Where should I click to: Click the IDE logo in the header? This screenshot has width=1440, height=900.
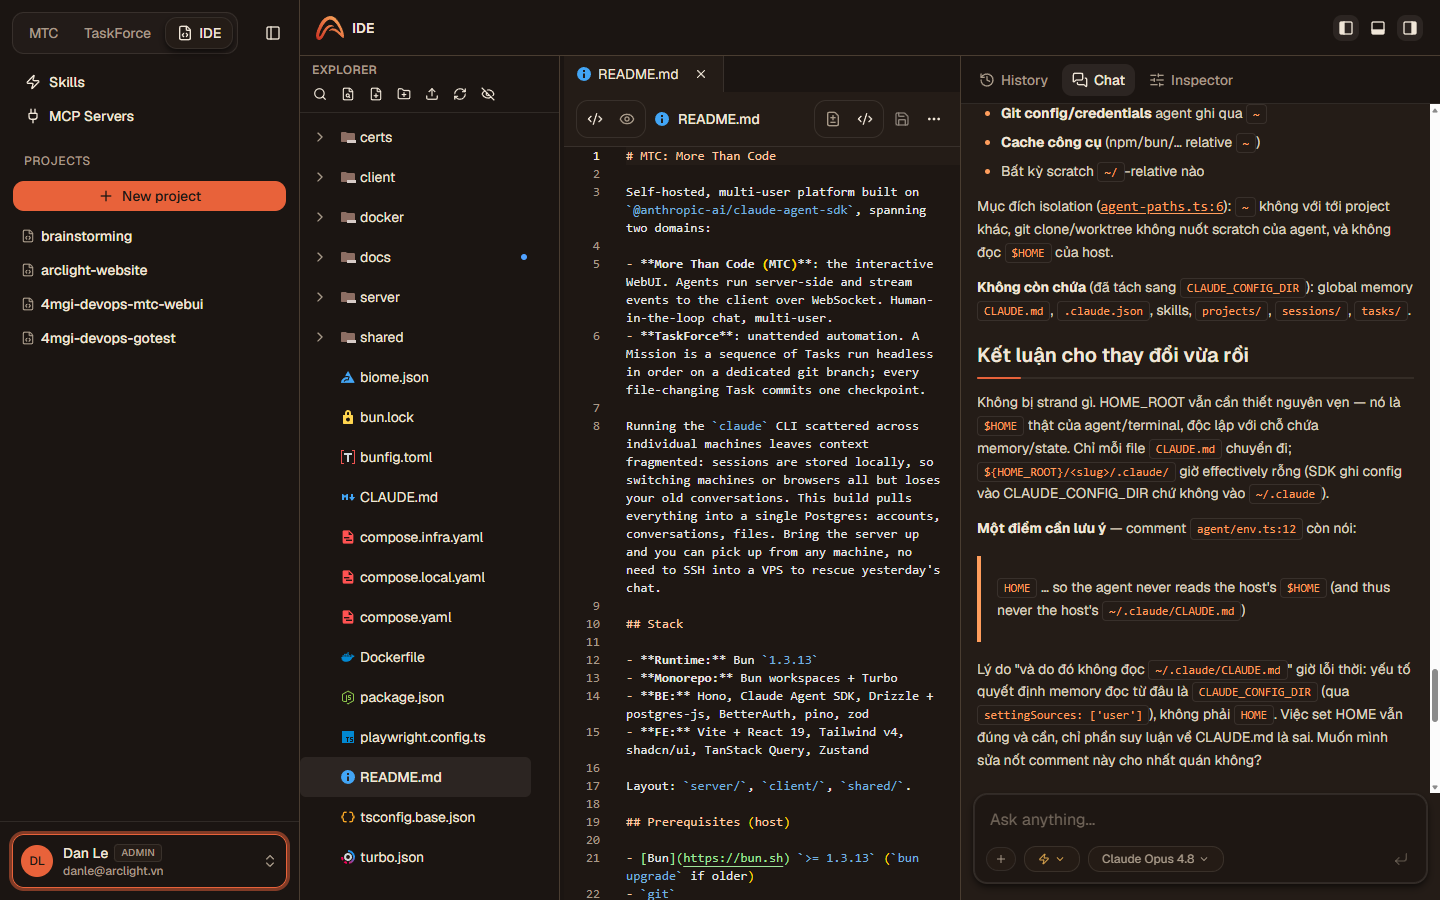pos(330,28)
